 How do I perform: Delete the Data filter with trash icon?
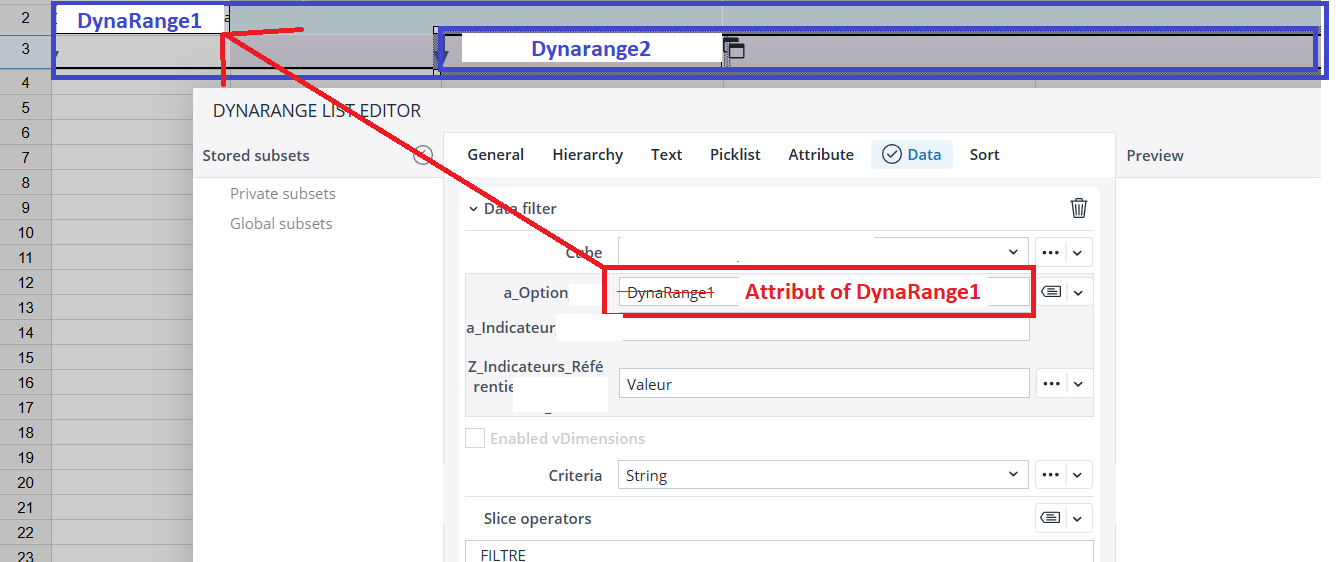(x=1078, y=208)
